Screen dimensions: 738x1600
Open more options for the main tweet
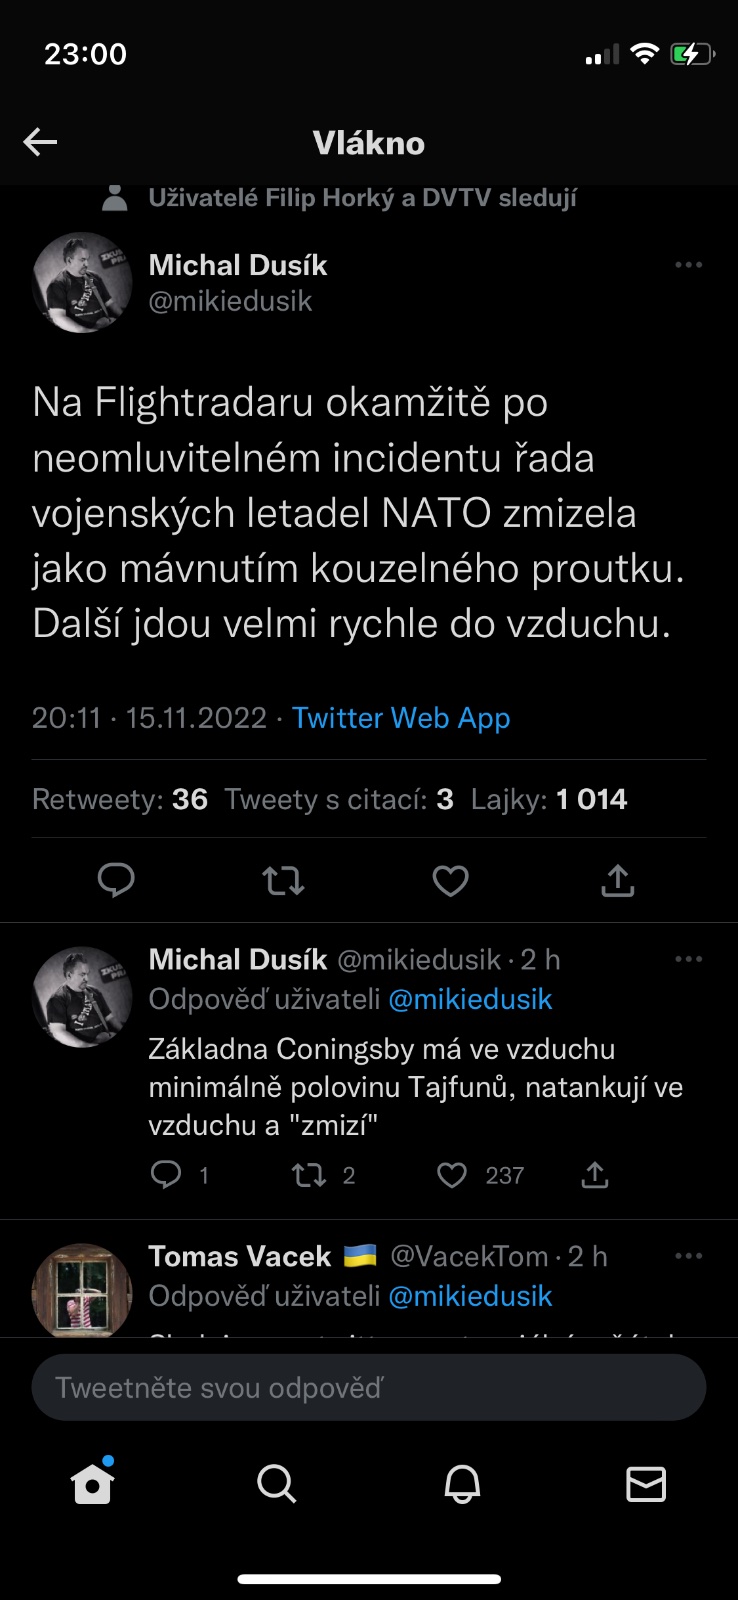pos(688,265)
